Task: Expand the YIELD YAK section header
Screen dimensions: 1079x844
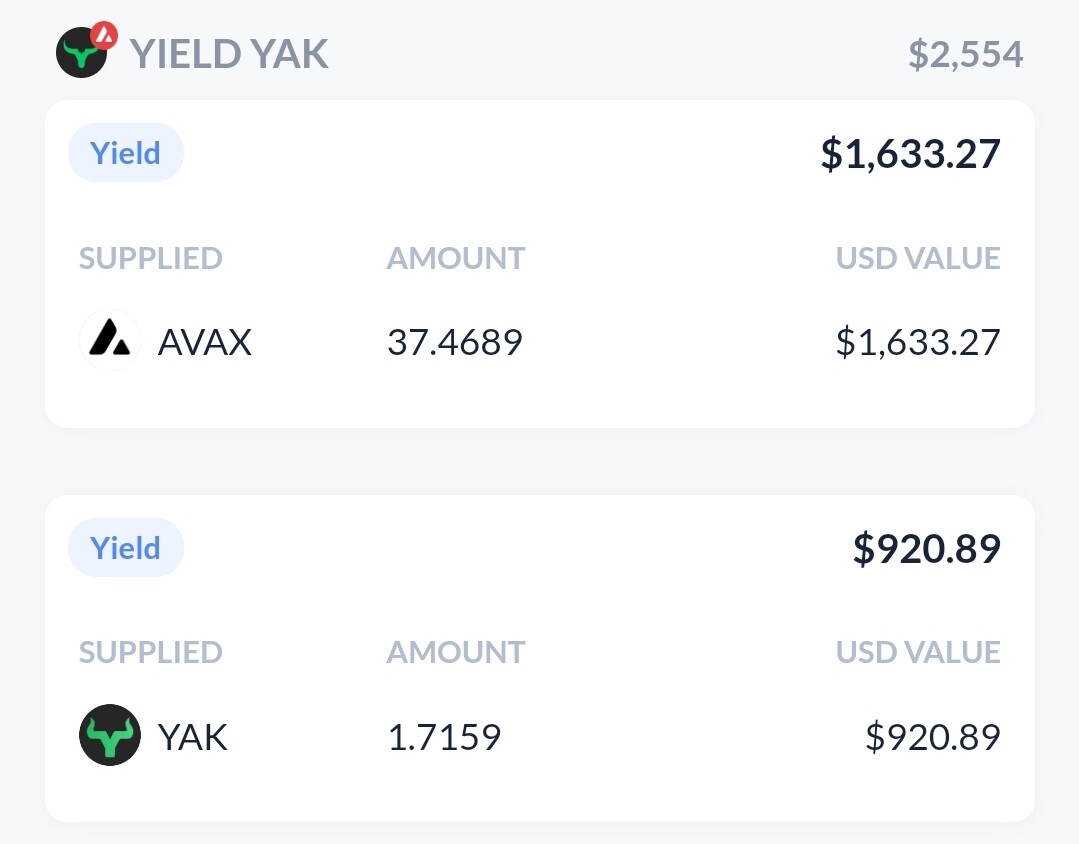Action: [x=230, y=53]
